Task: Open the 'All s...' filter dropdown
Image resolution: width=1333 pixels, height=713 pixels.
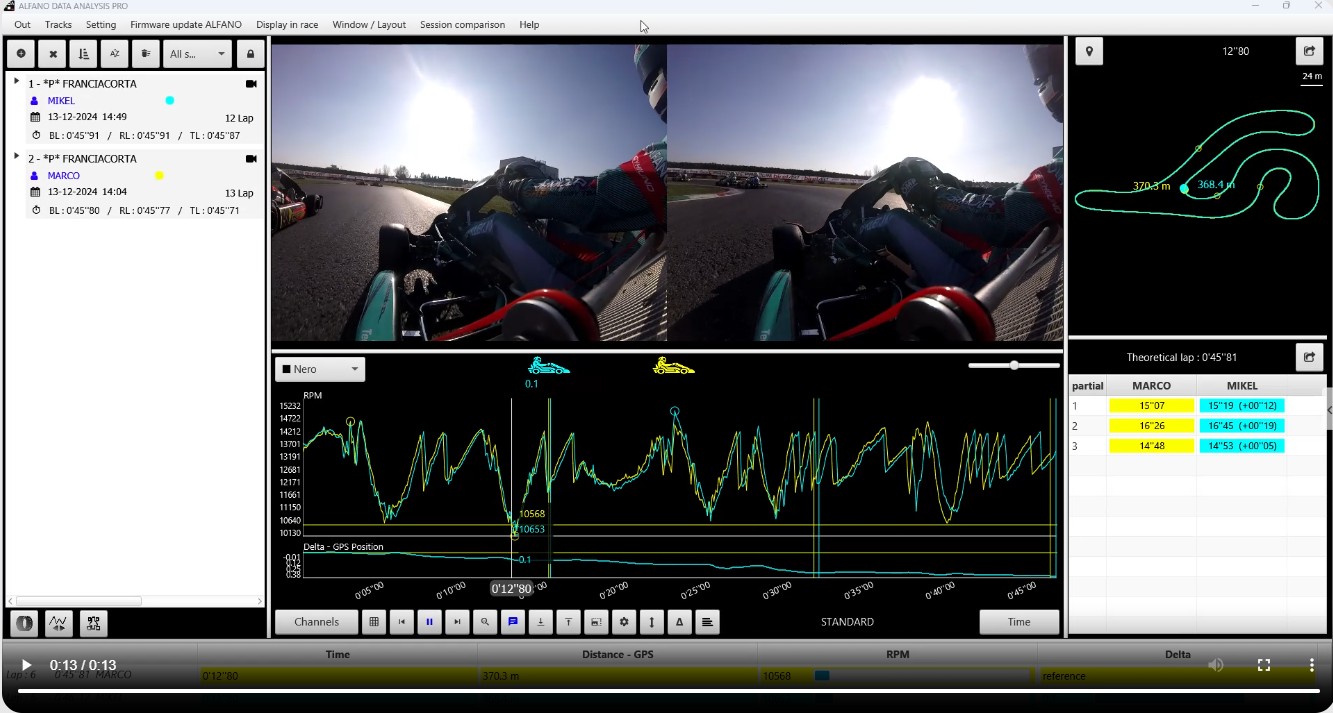Action: pyautogui.click(x=197, y=54)
